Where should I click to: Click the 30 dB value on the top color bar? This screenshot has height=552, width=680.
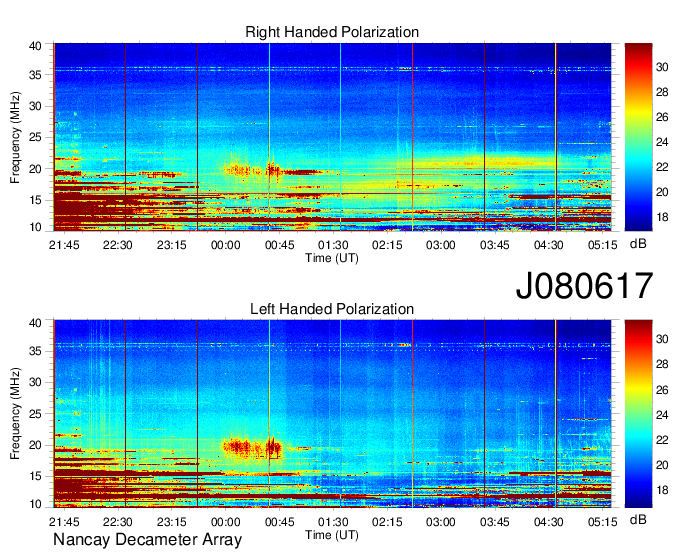point(662,67)
